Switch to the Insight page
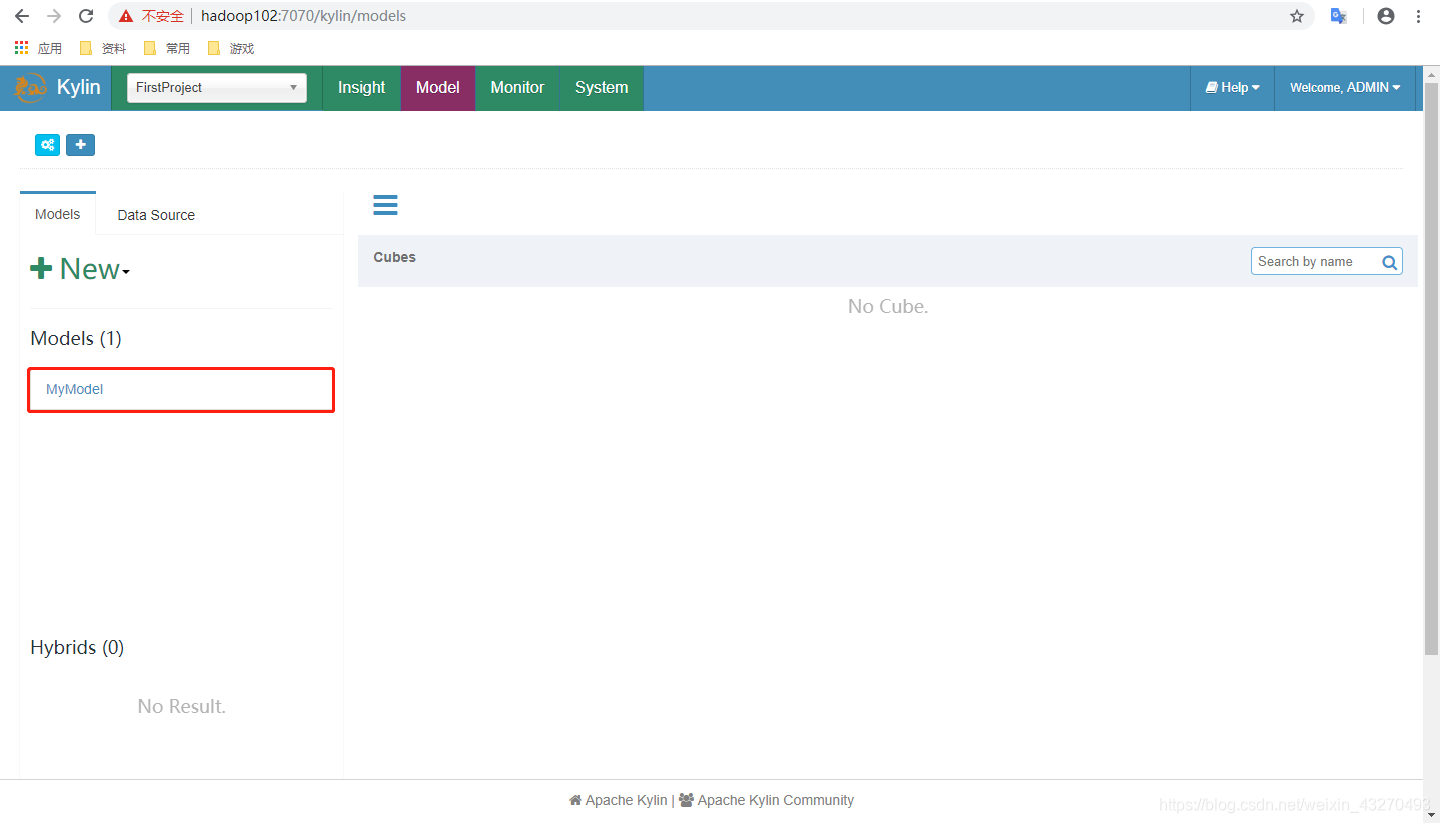 (361, 88)
